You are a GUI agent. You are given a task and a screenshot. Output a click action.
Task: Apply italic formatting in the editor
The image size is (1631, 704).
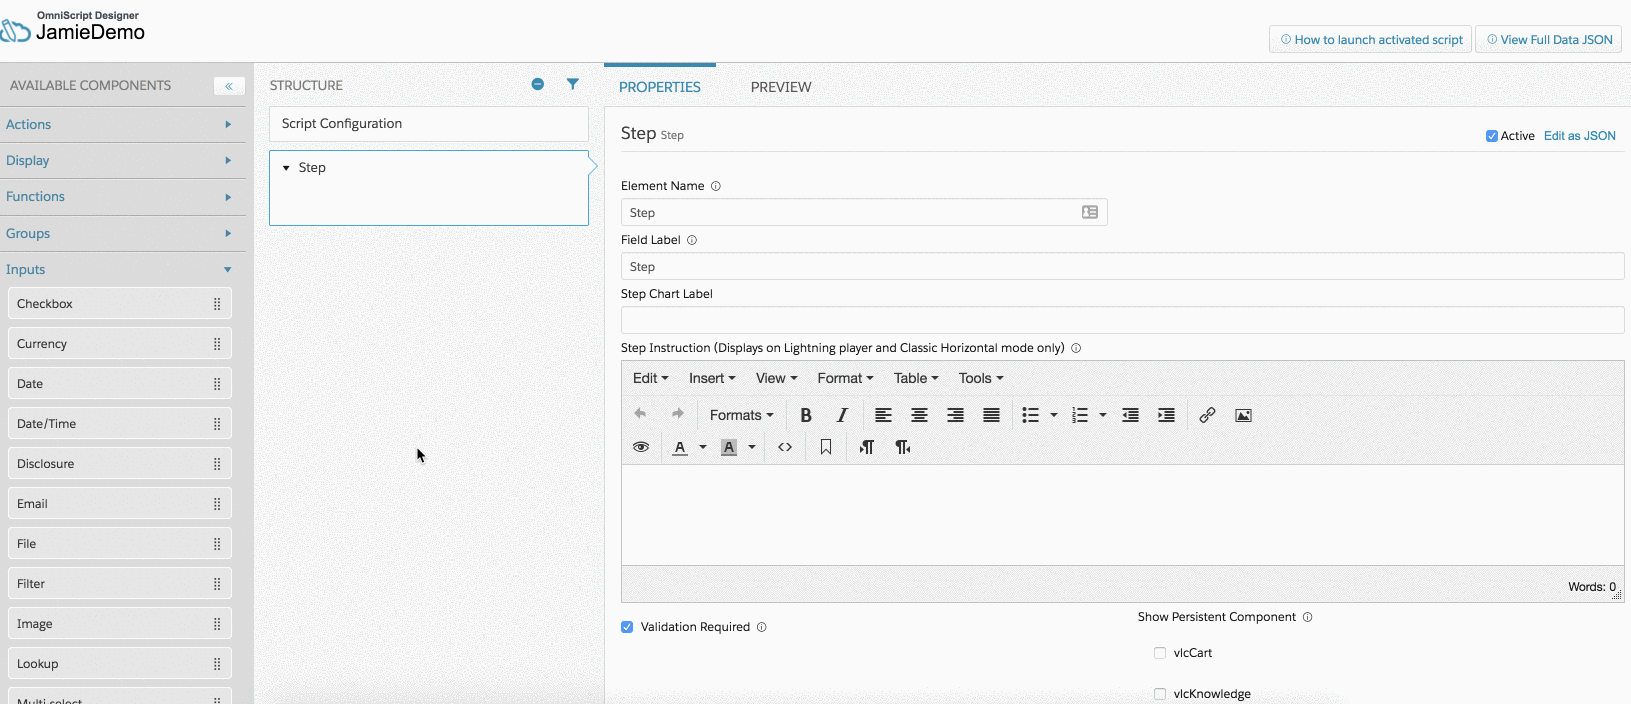(x=842, y=415)
